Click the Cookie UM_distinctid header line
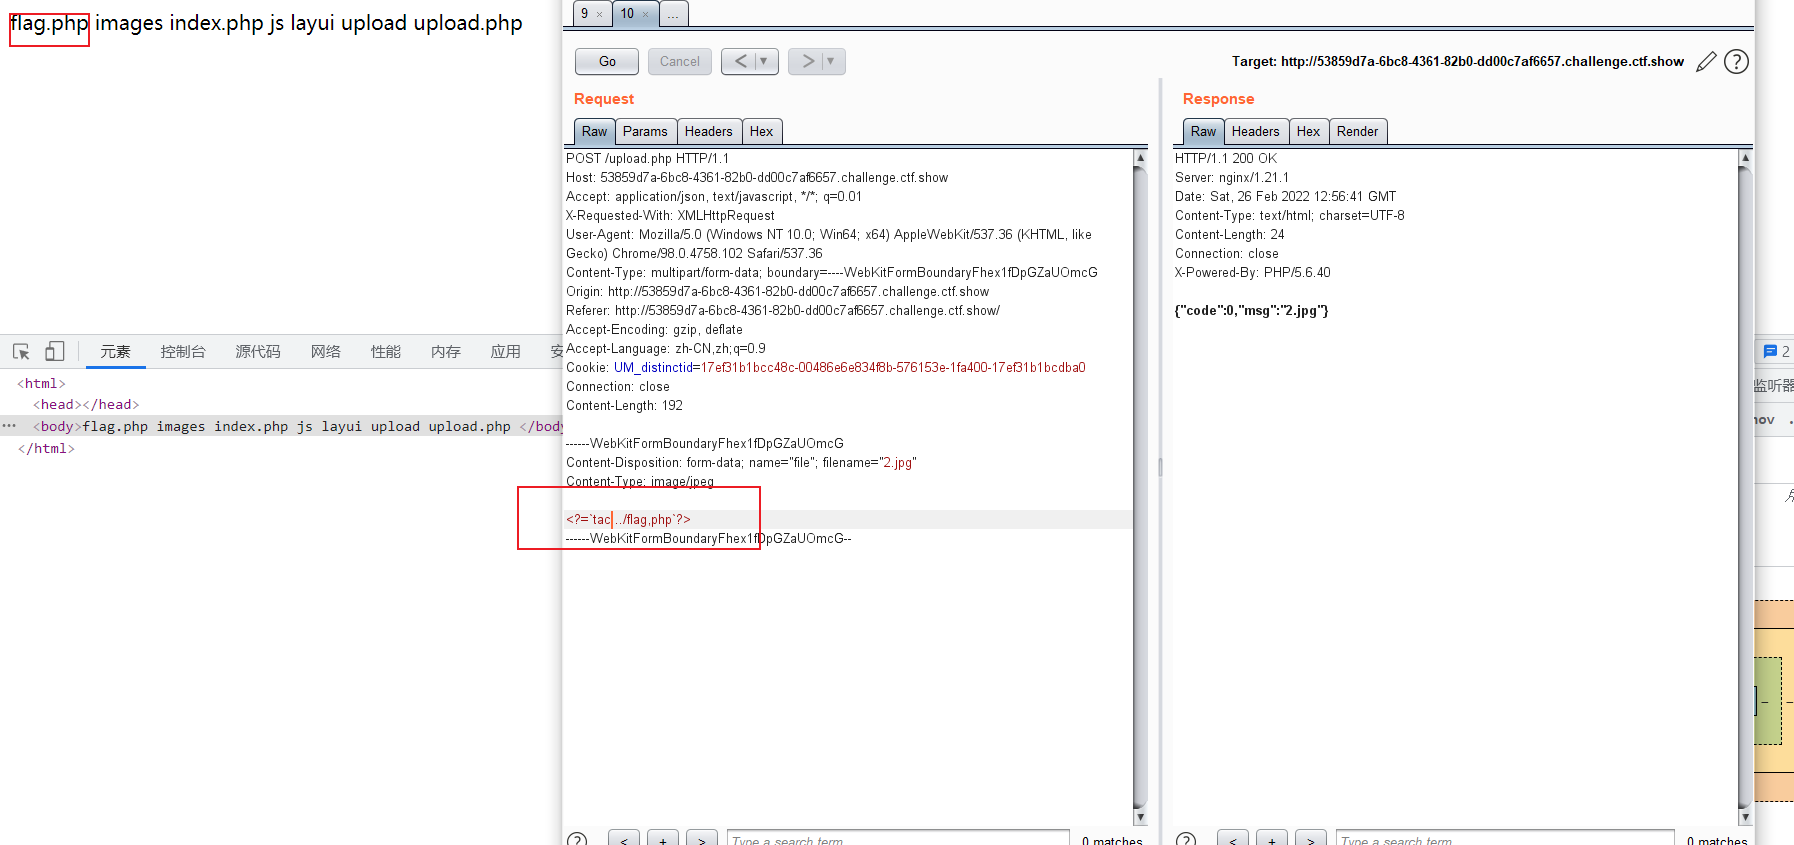This screenshot has width=1794, height=845. (x=826, y=367)
